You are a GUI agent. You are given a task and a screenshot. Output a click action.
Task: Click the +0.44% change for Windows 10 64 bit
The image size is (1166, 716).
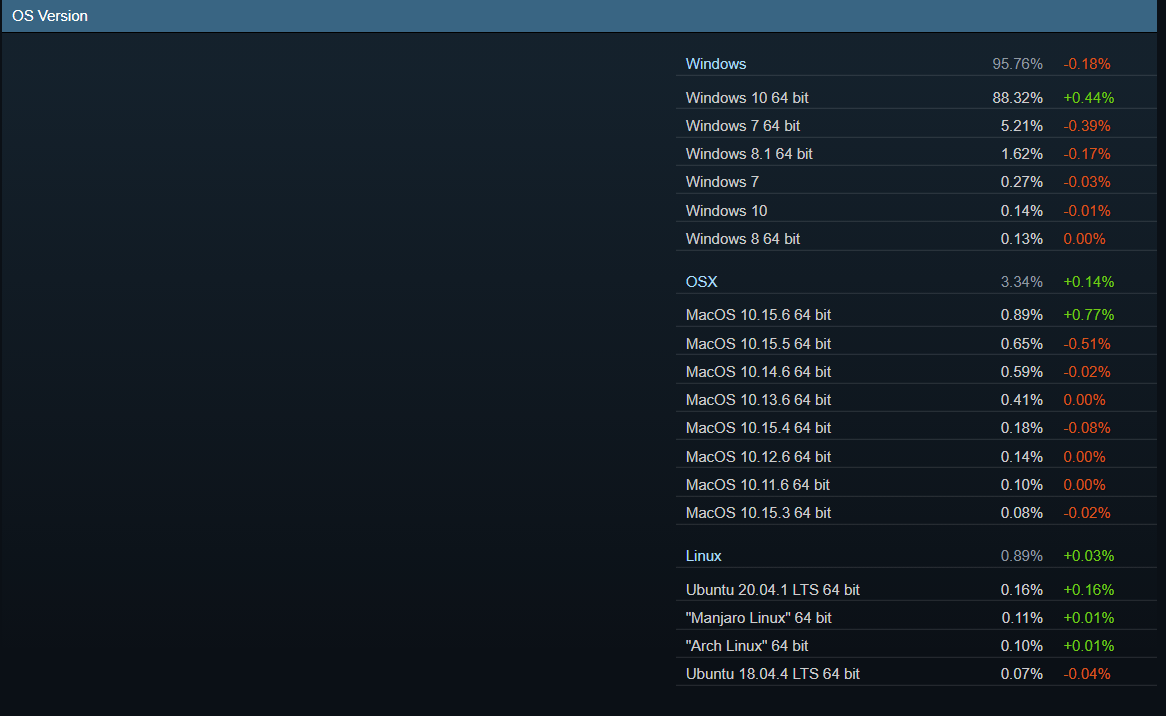[1088, 98]
